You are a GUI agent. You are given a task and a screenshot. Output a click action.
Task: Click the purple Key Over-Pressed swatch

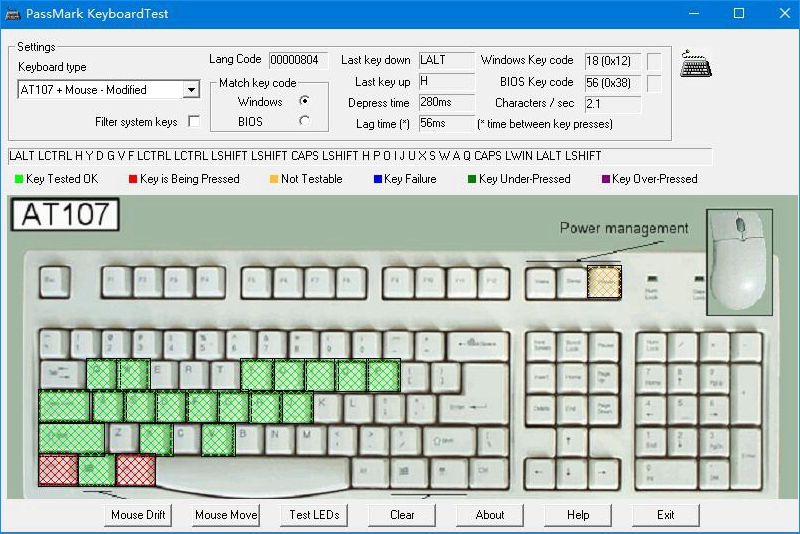[x=606, y=179]
